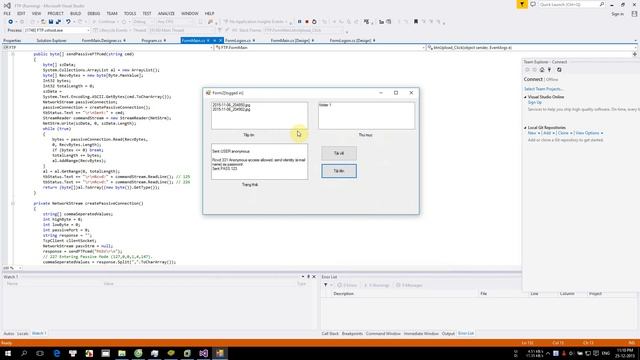Image resolution: width=640 pixels, height=360 pixels.
Task: Toggle the Errors filter in Error List
Action: coord(347,285)
